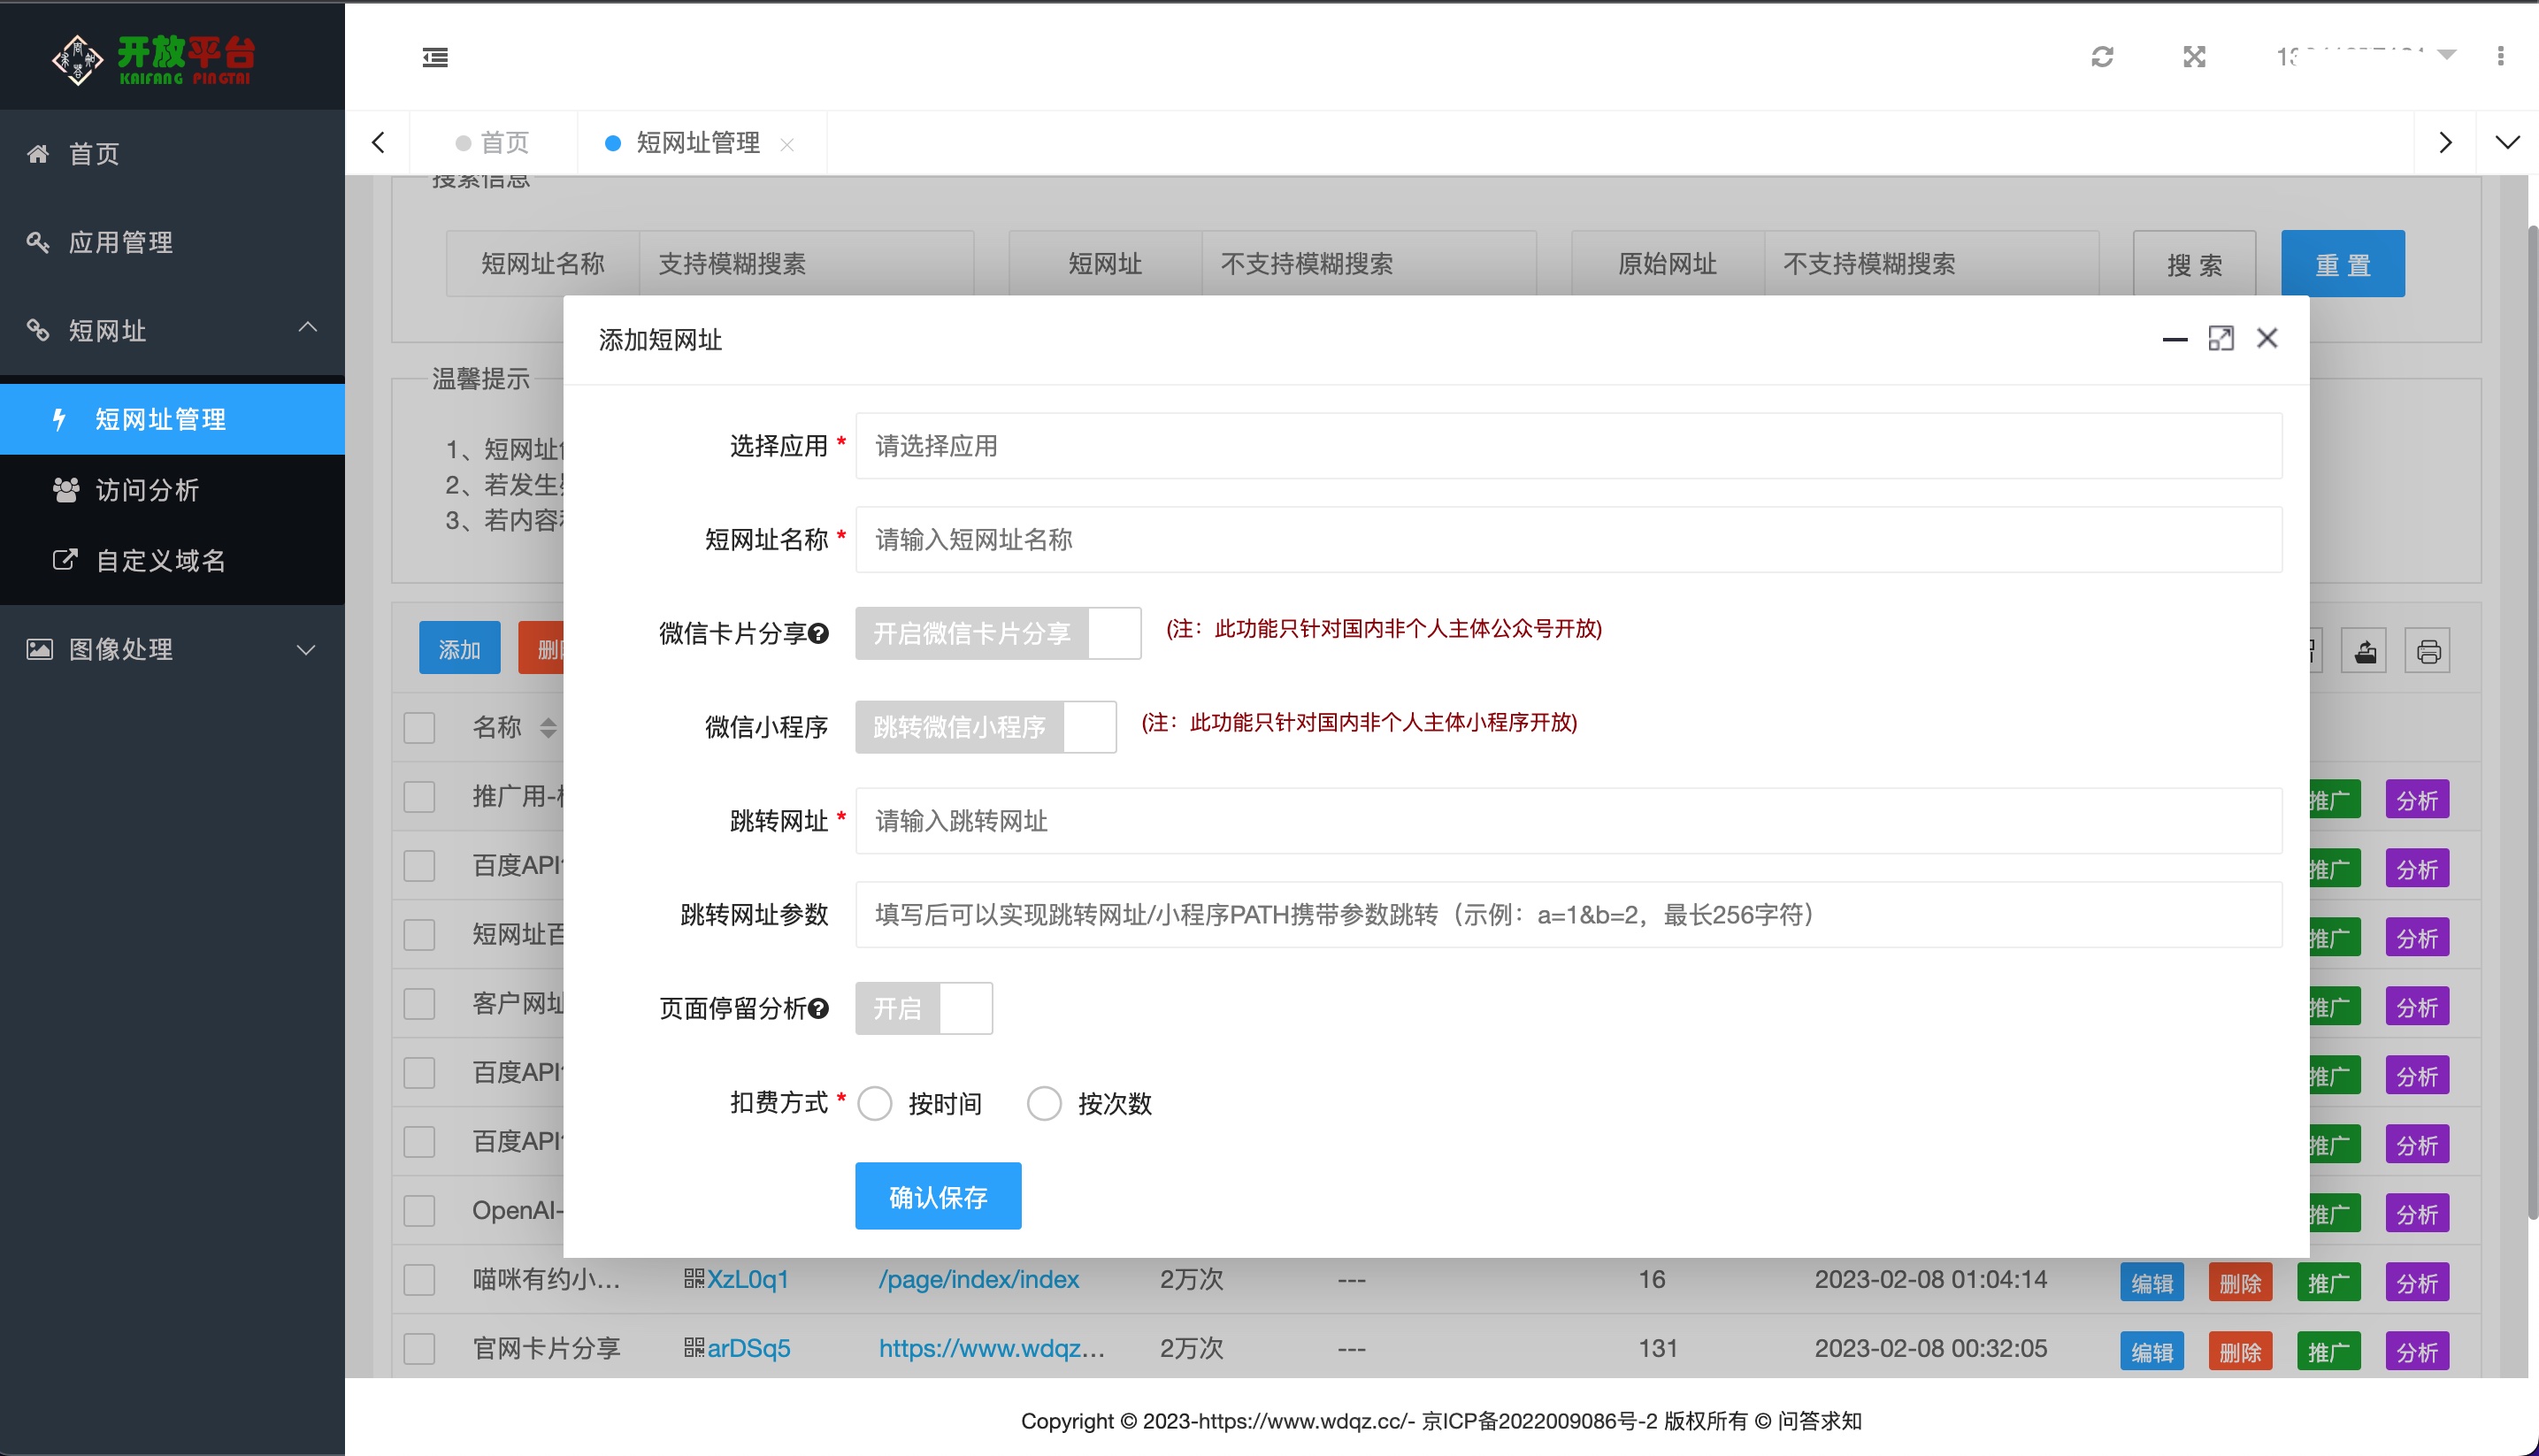This screenshot has width=2539, height=1456.
Task: Open the 请选择应用 dropdown
Action: coord(1567,446)
